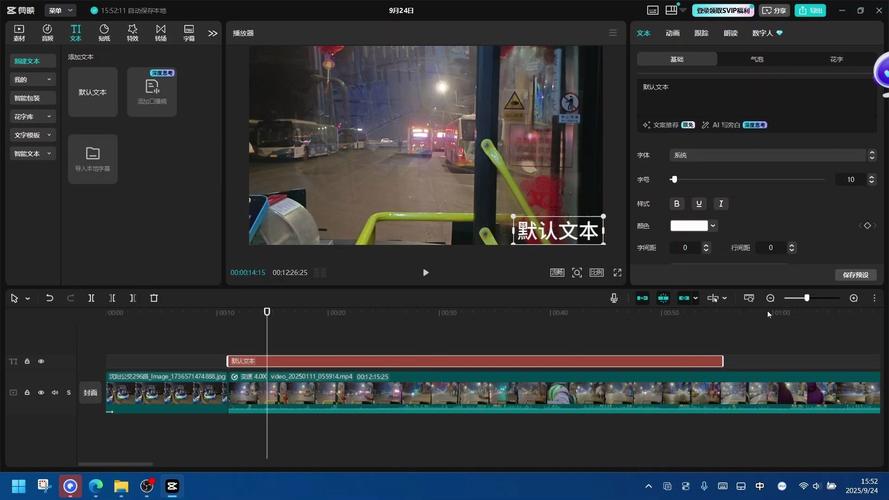Click the delete clip icon in timeline toolbar
889x500 pixels.
(x=154, y=298)
